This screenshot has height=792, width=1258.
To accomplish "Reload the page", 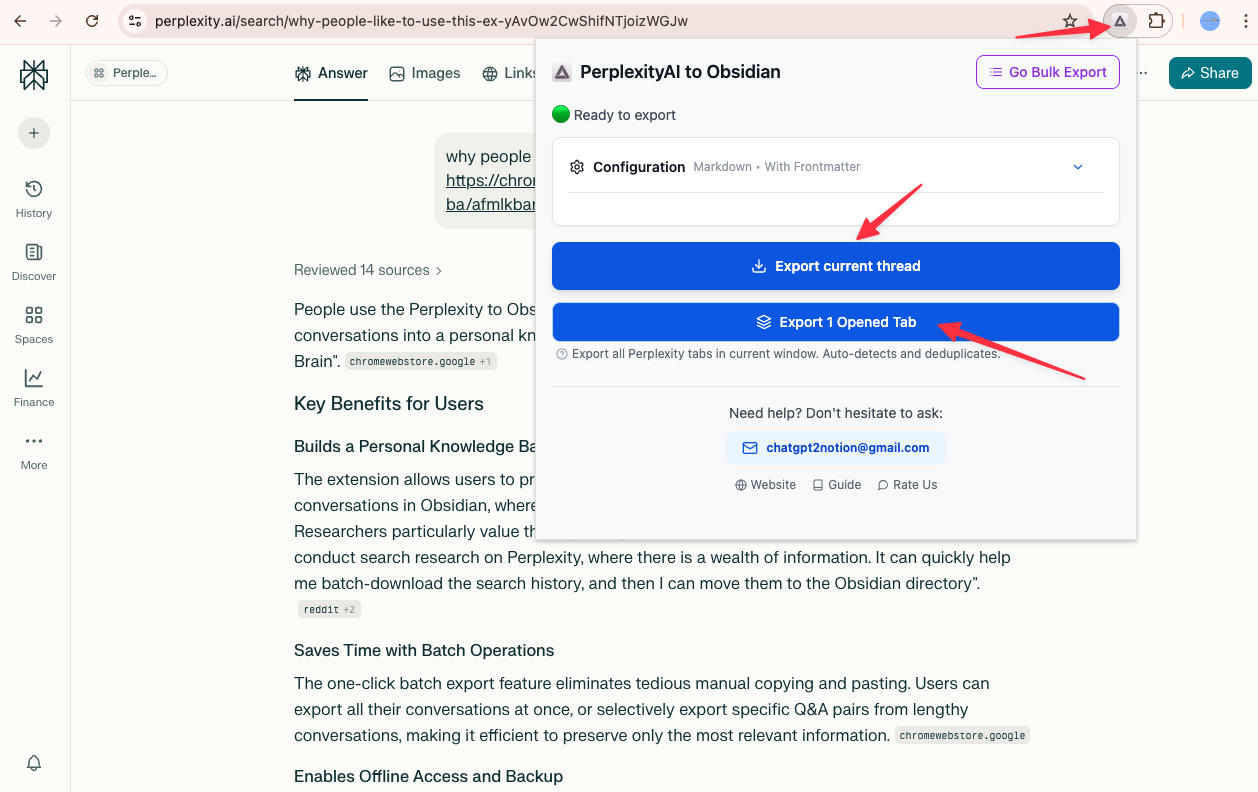I will (x=92, y=21).
